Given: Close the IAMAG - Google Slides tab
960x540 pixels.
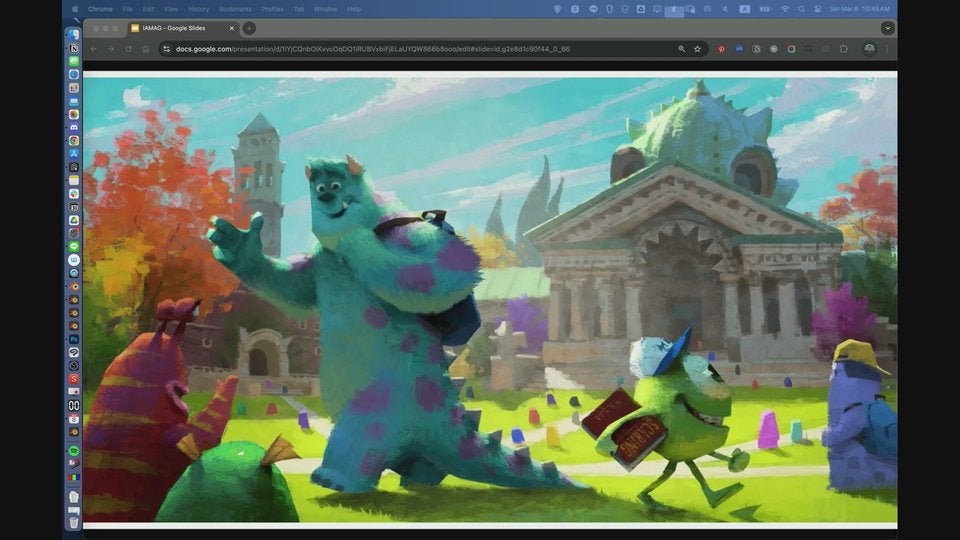Looking at the screenshot, I should pos(231,28).
